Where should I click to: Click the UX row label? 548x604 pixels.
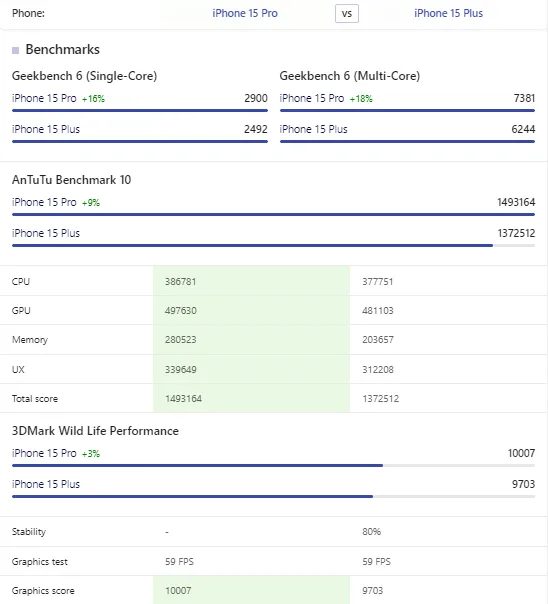click(x=18, y=369)
